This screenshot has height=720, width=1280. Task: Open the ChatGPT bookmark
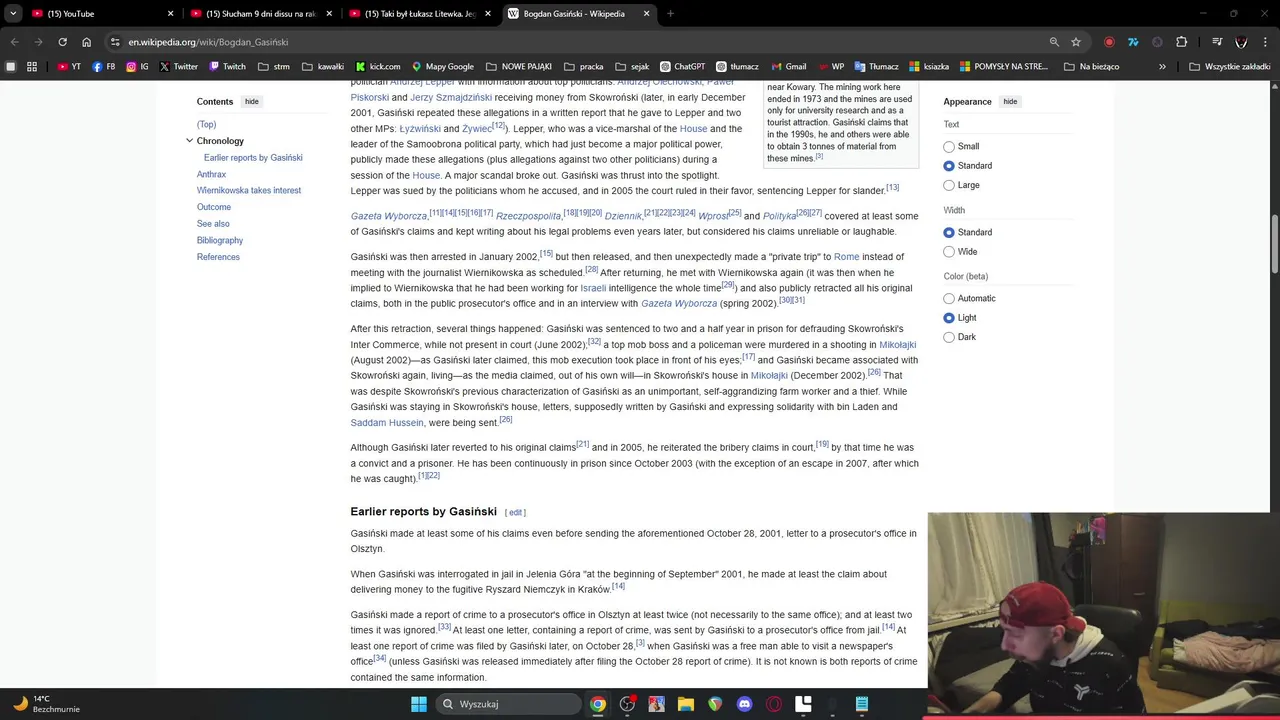[x=681, y=67]
